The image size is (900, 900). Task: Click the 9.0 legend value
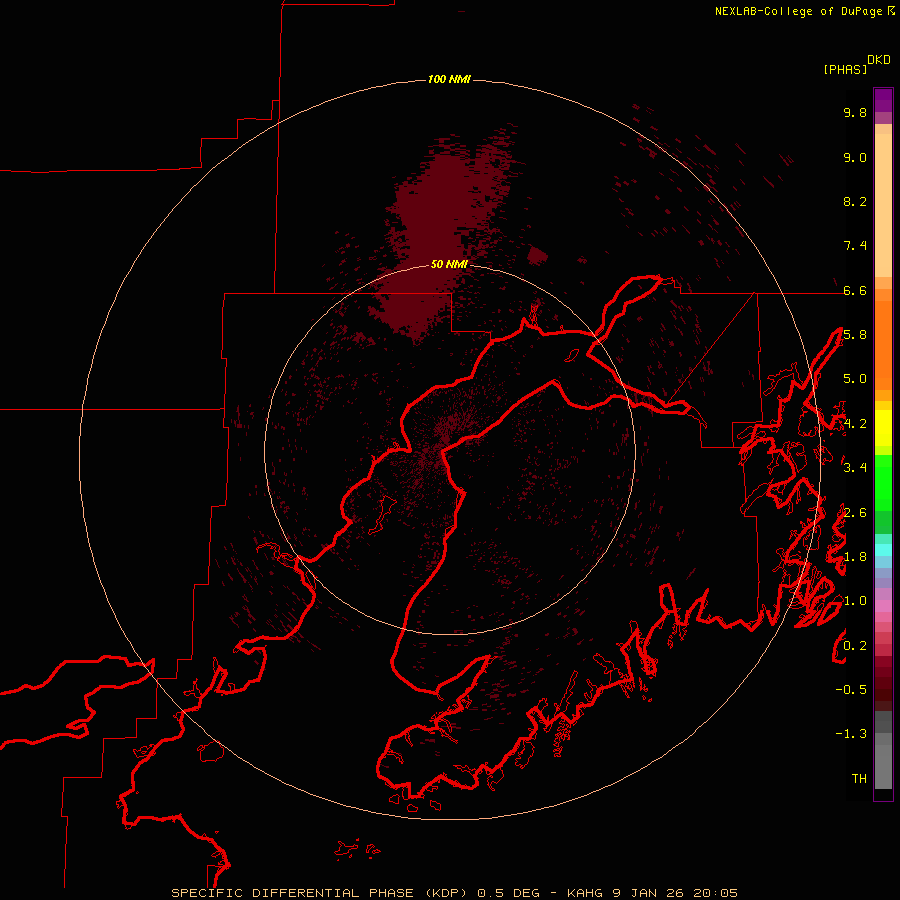click(x=855, y=157)
